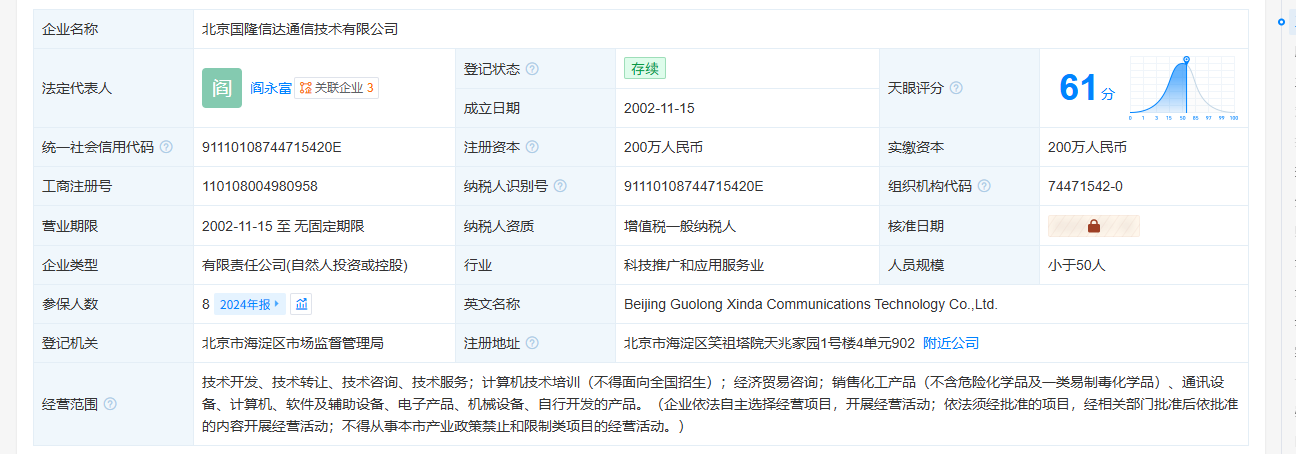The height and width of the screenshot is (454, 1296).
Task: Open help icon next to 注册资本
Action: click(x=532, y=147)
